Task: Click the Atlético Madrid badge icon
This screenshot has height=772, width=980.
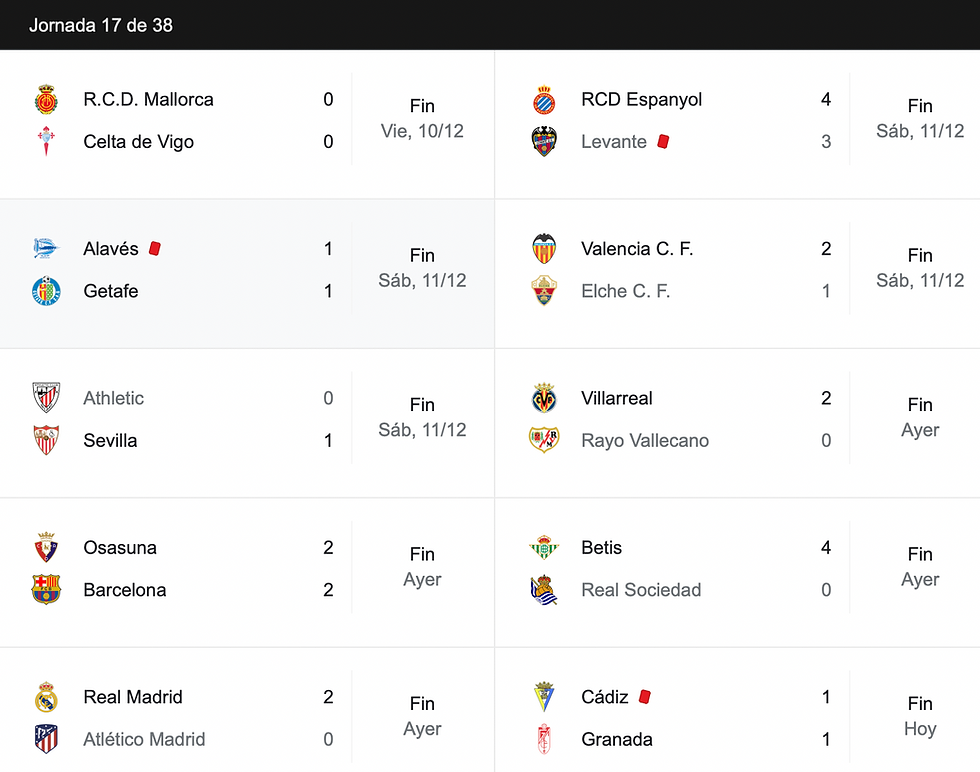Action: [x=46, y=739]
